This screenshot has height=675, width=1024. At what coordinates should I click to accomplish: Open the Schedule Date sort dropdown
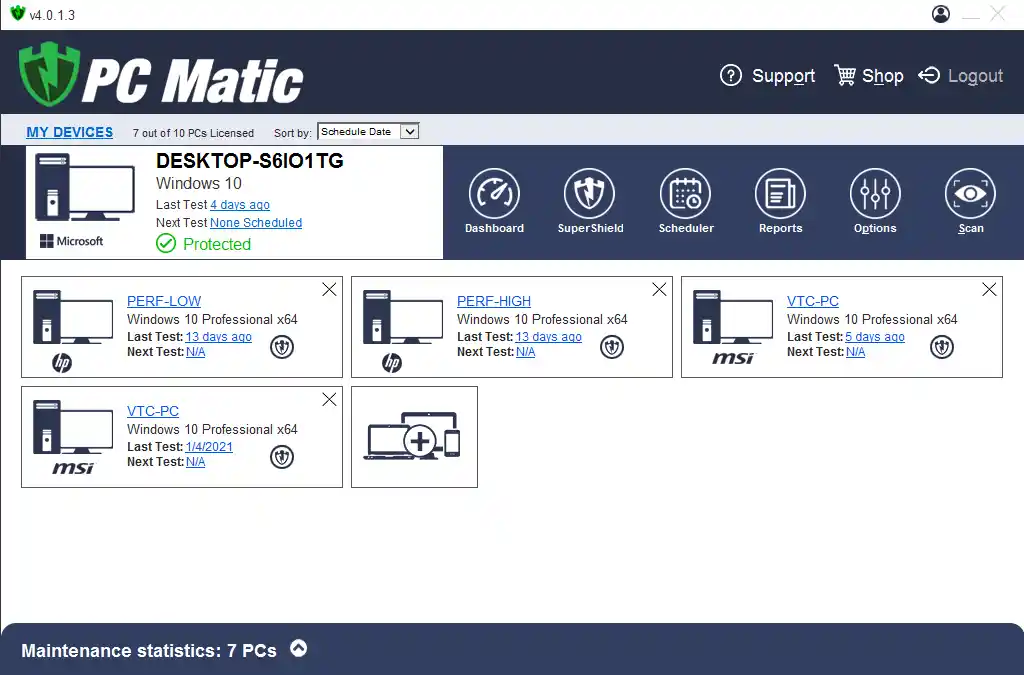point(368,131)
